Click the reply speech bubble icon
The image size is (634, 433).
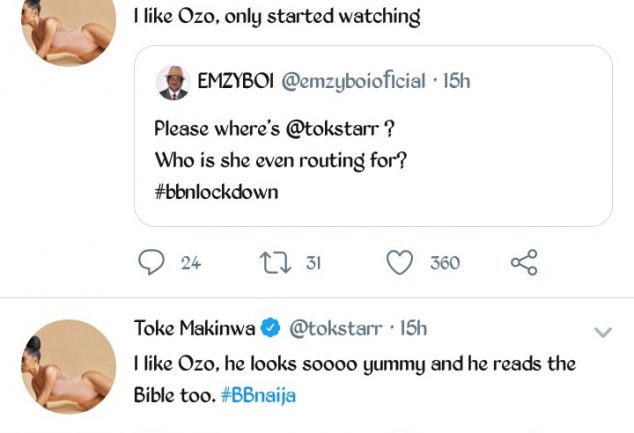click(151, 262)
